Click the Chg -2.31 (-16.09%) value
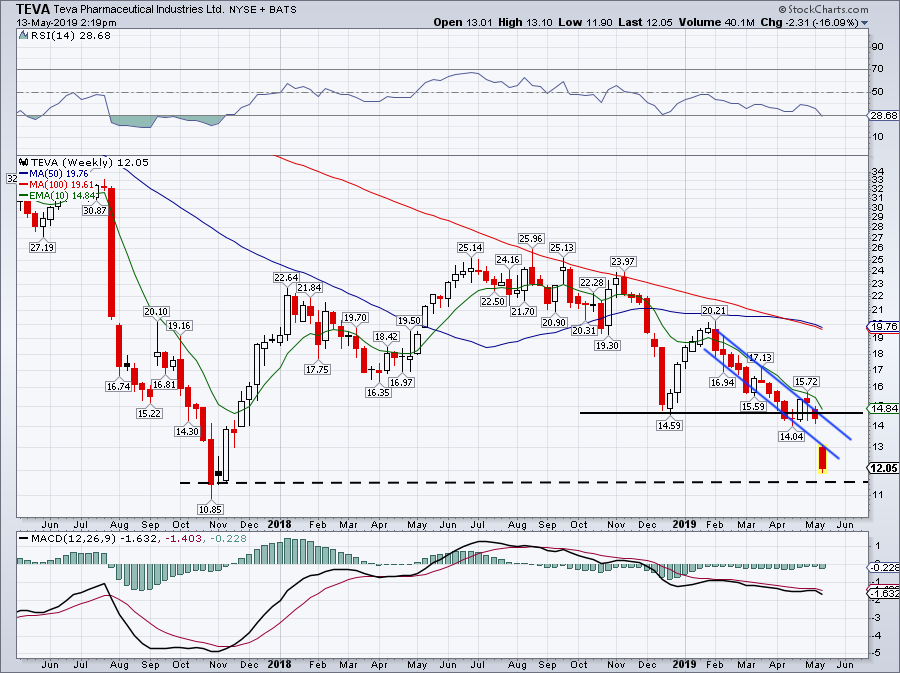This screenshot has height=673, width=900. click(x=809, y=22)
